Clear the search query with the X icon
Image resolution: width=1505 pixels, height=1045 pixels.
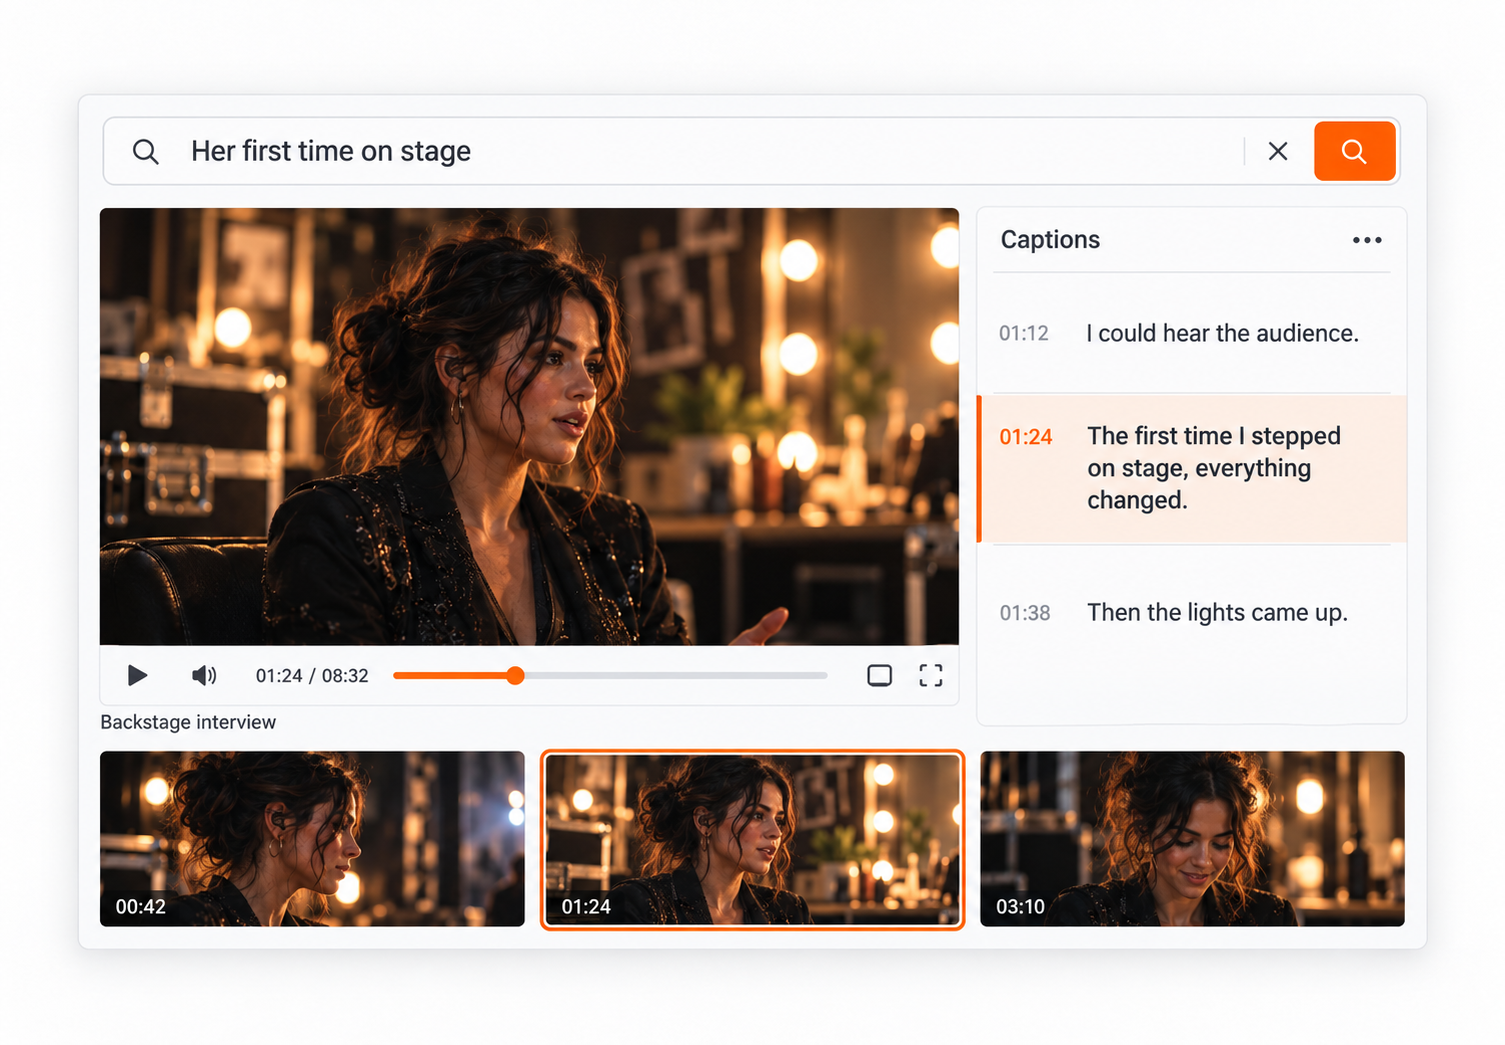[x=1278, y=151]
